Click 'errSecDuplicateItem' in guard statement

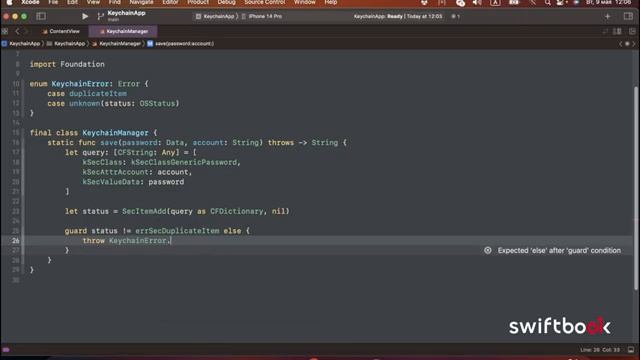pos(177,231)
